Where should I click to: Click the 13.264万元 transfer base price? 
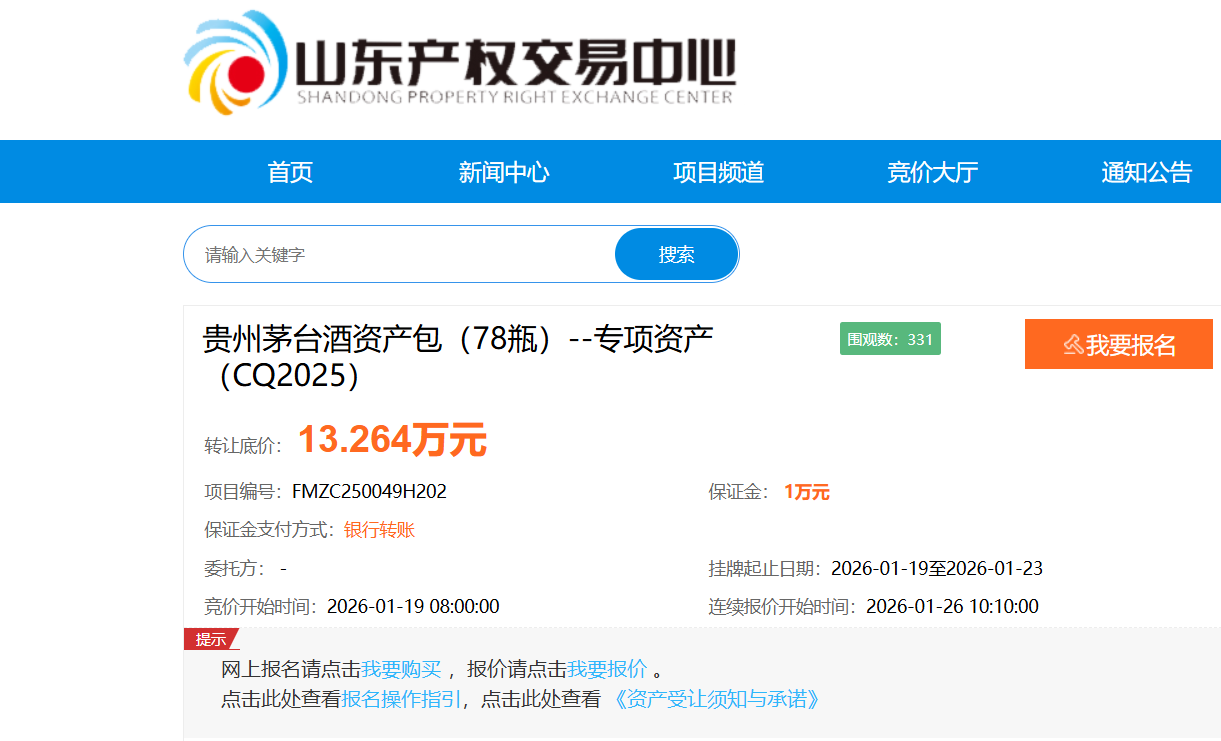tap(392, 440)
